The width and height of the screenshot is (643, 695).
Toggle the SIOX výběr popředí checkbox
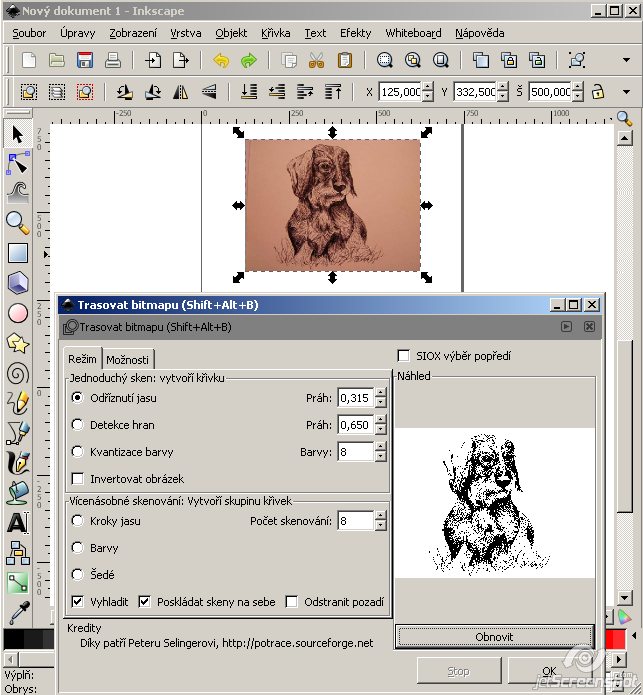404,355
